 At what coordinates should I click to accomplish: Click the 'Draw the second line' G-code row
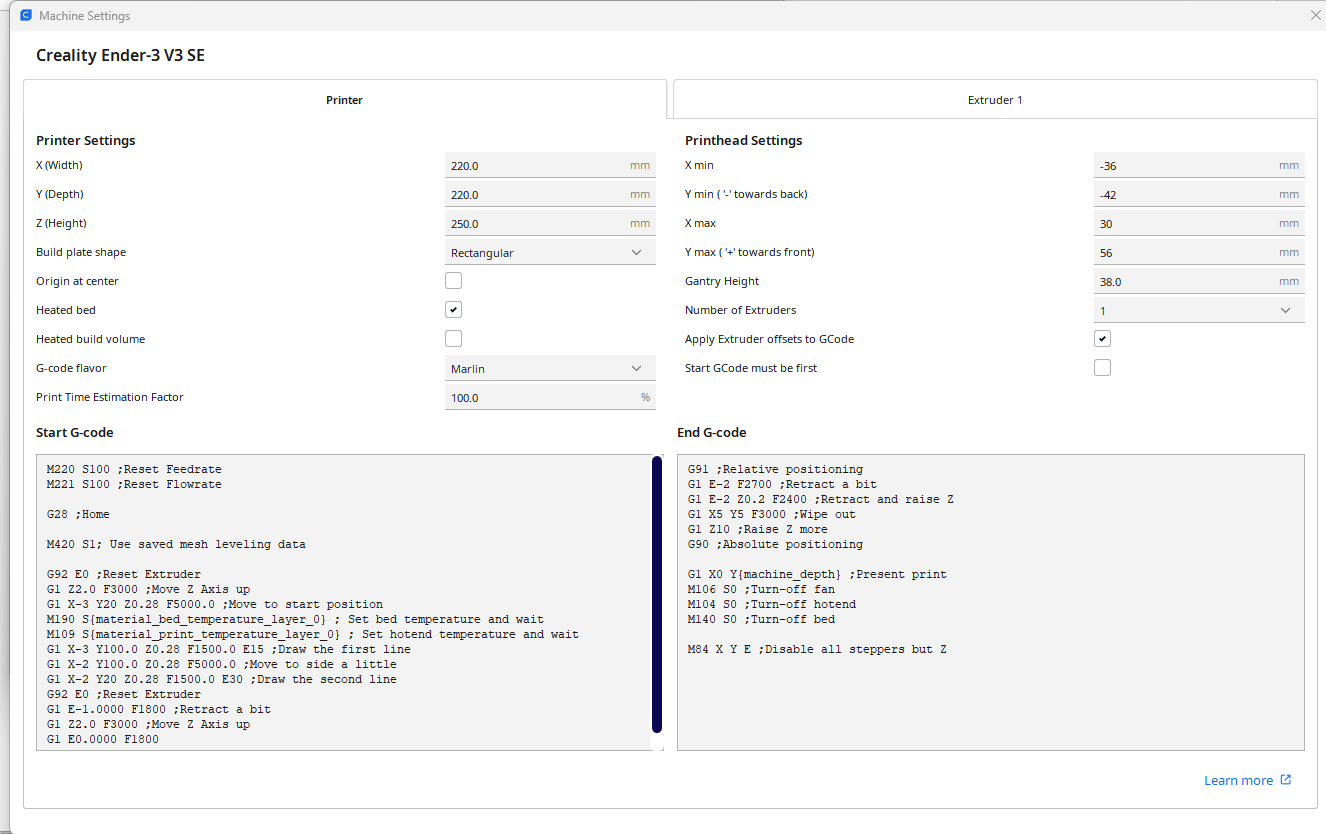pyautogui.click(x=221, y=679)
